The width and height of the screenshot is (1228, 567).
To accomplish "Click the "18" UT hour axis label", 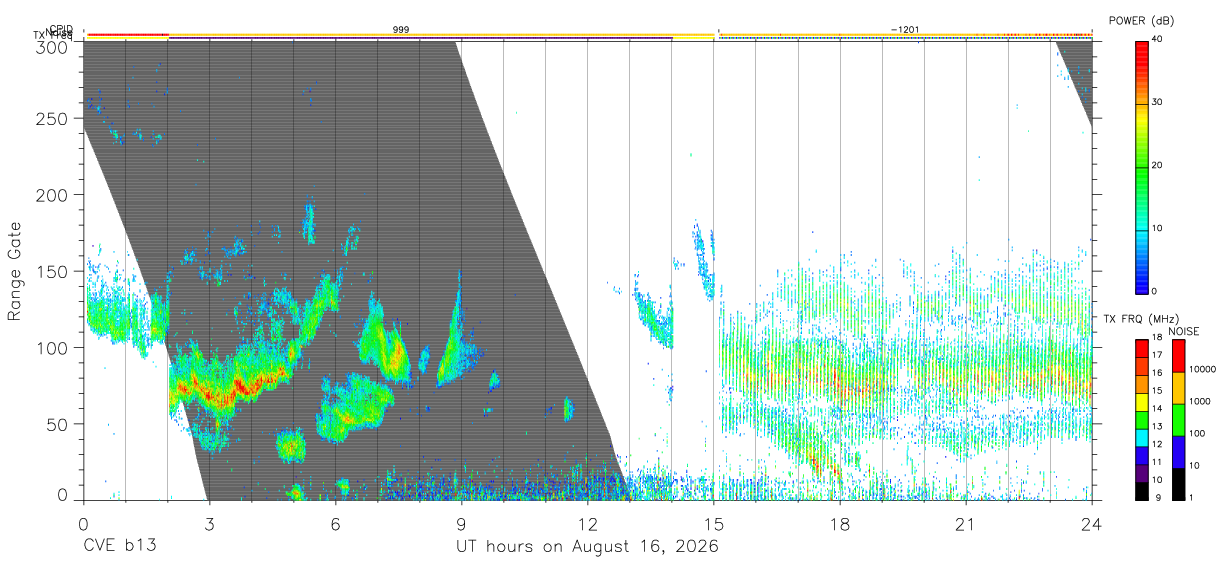I will (840, 524).
